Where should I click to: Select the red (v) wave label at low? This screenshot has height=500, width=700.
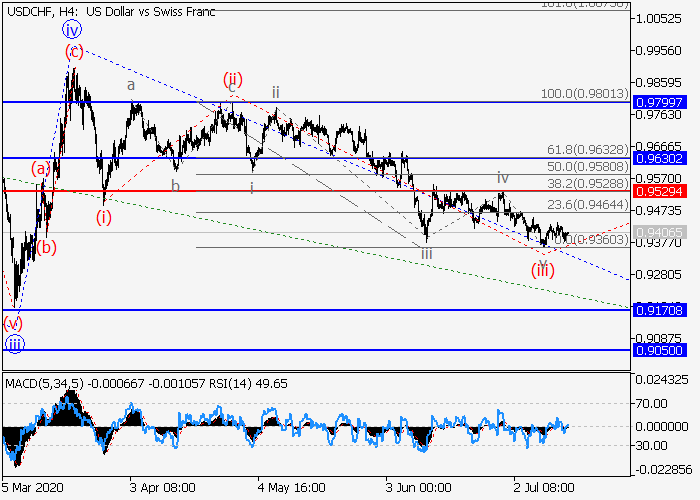(13, 322)
